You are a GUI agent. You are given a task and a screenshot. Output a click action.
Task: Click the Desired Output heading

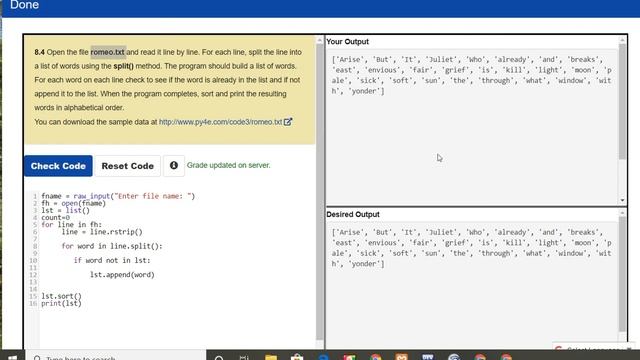(x=353, y=214)
